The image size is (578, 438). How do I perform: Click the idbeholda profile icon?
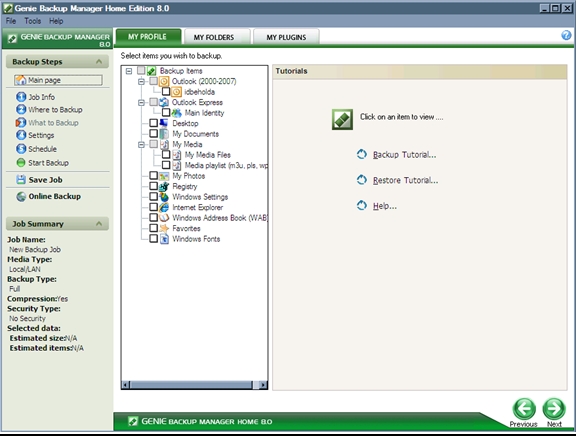[177, 92]
